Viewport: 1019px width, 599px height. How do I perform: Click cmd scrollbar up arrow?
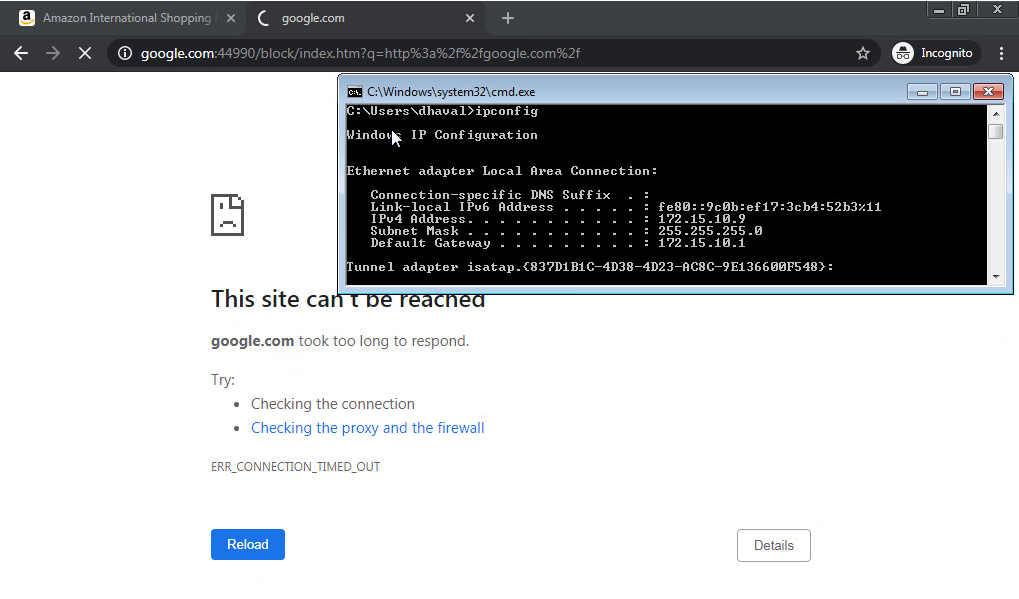click(x=996, y=113)
